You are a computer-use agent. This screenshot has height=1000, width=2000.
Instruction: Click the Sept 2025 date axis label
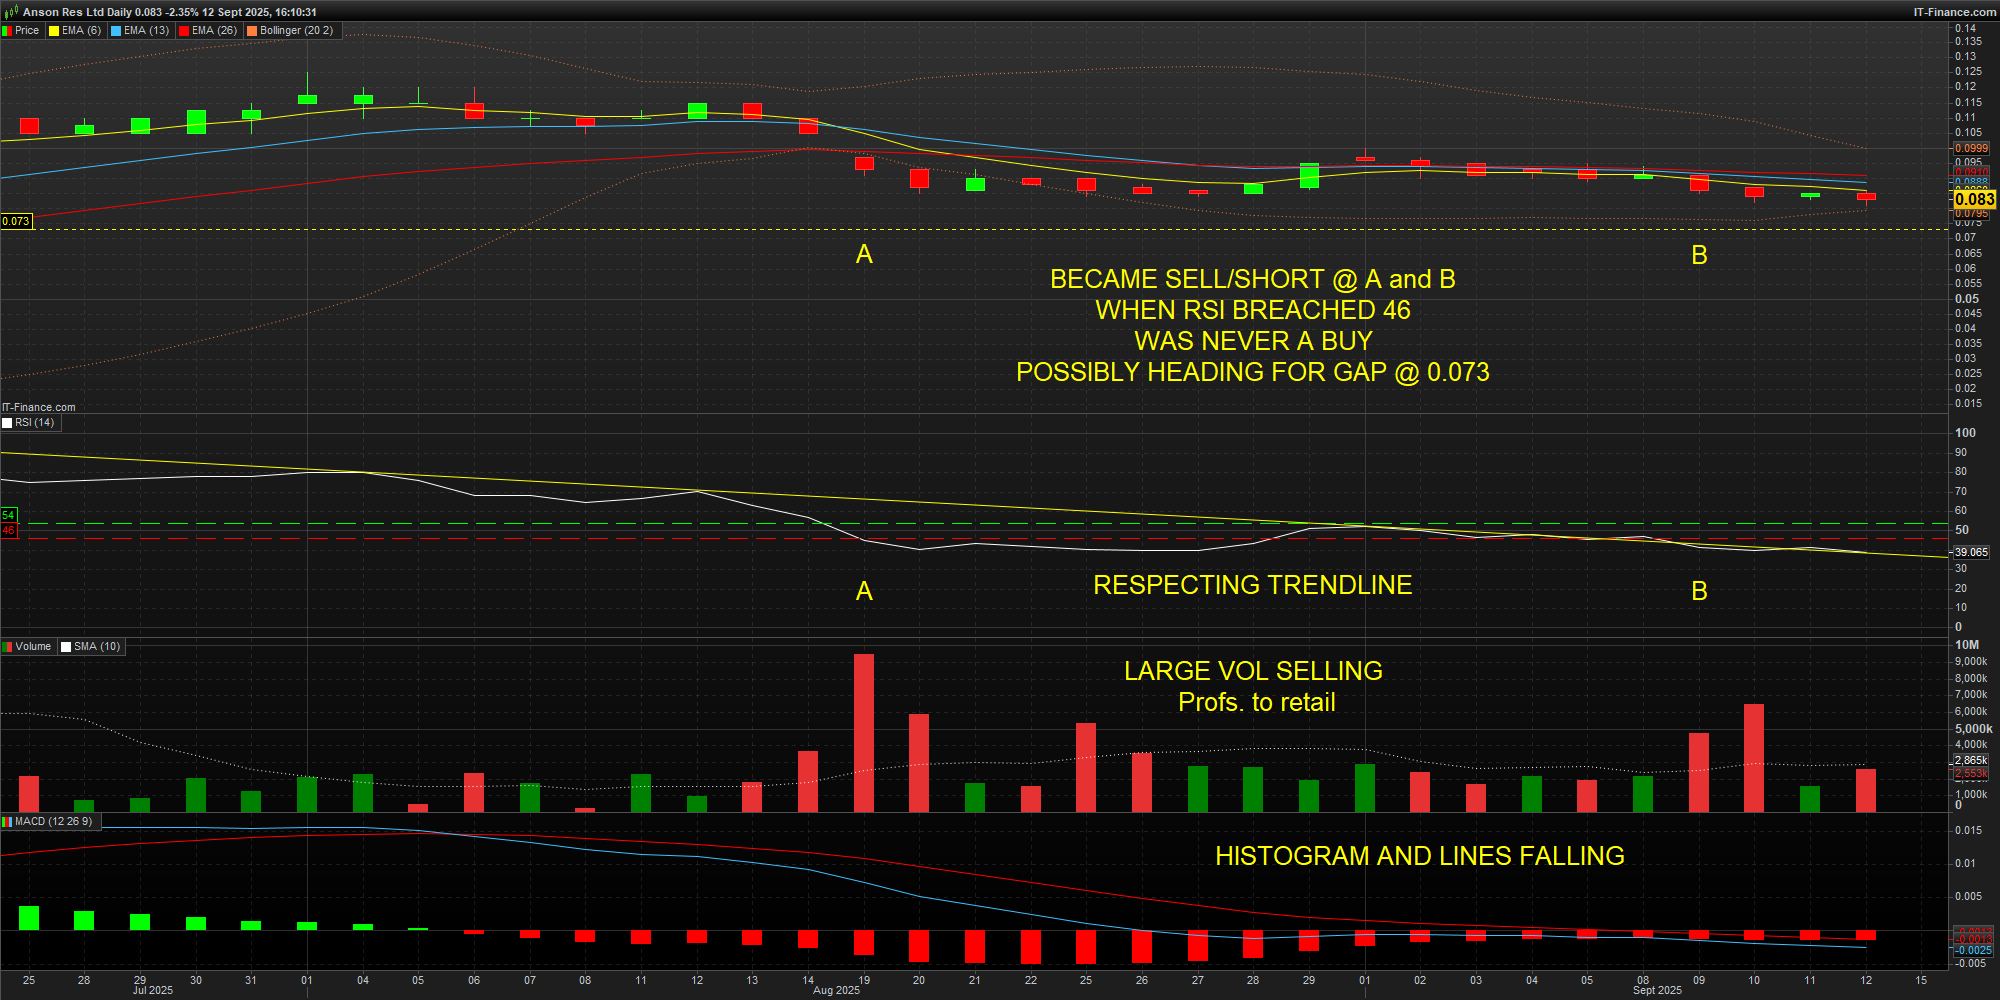tap(1657, 990)
